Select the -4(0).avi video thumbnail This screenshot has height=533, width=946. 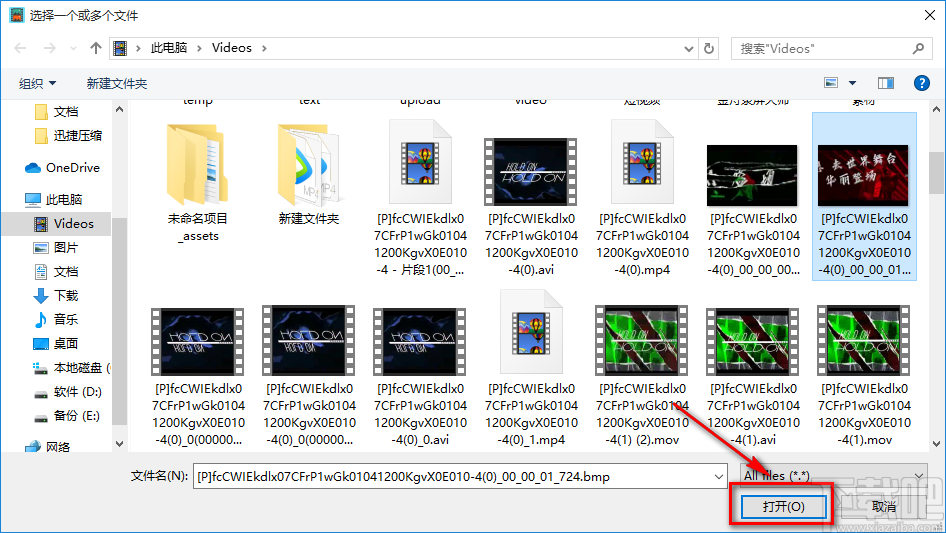click(x=531, y=171)
